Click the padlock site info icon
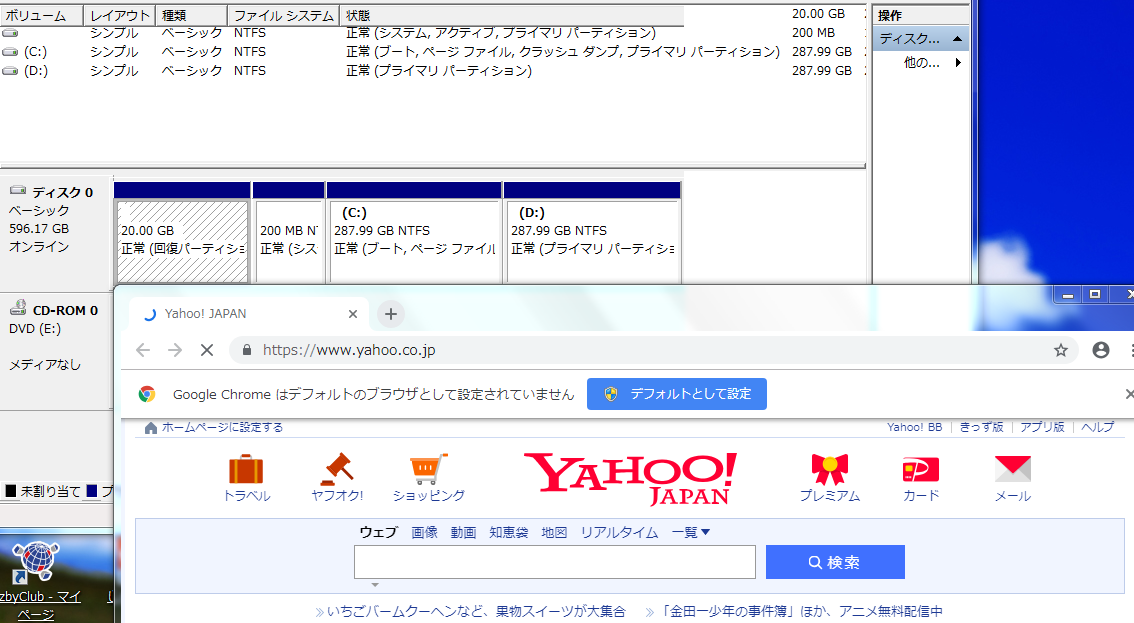This screenshot has width=1134, height=623. [x=247, y=350]
